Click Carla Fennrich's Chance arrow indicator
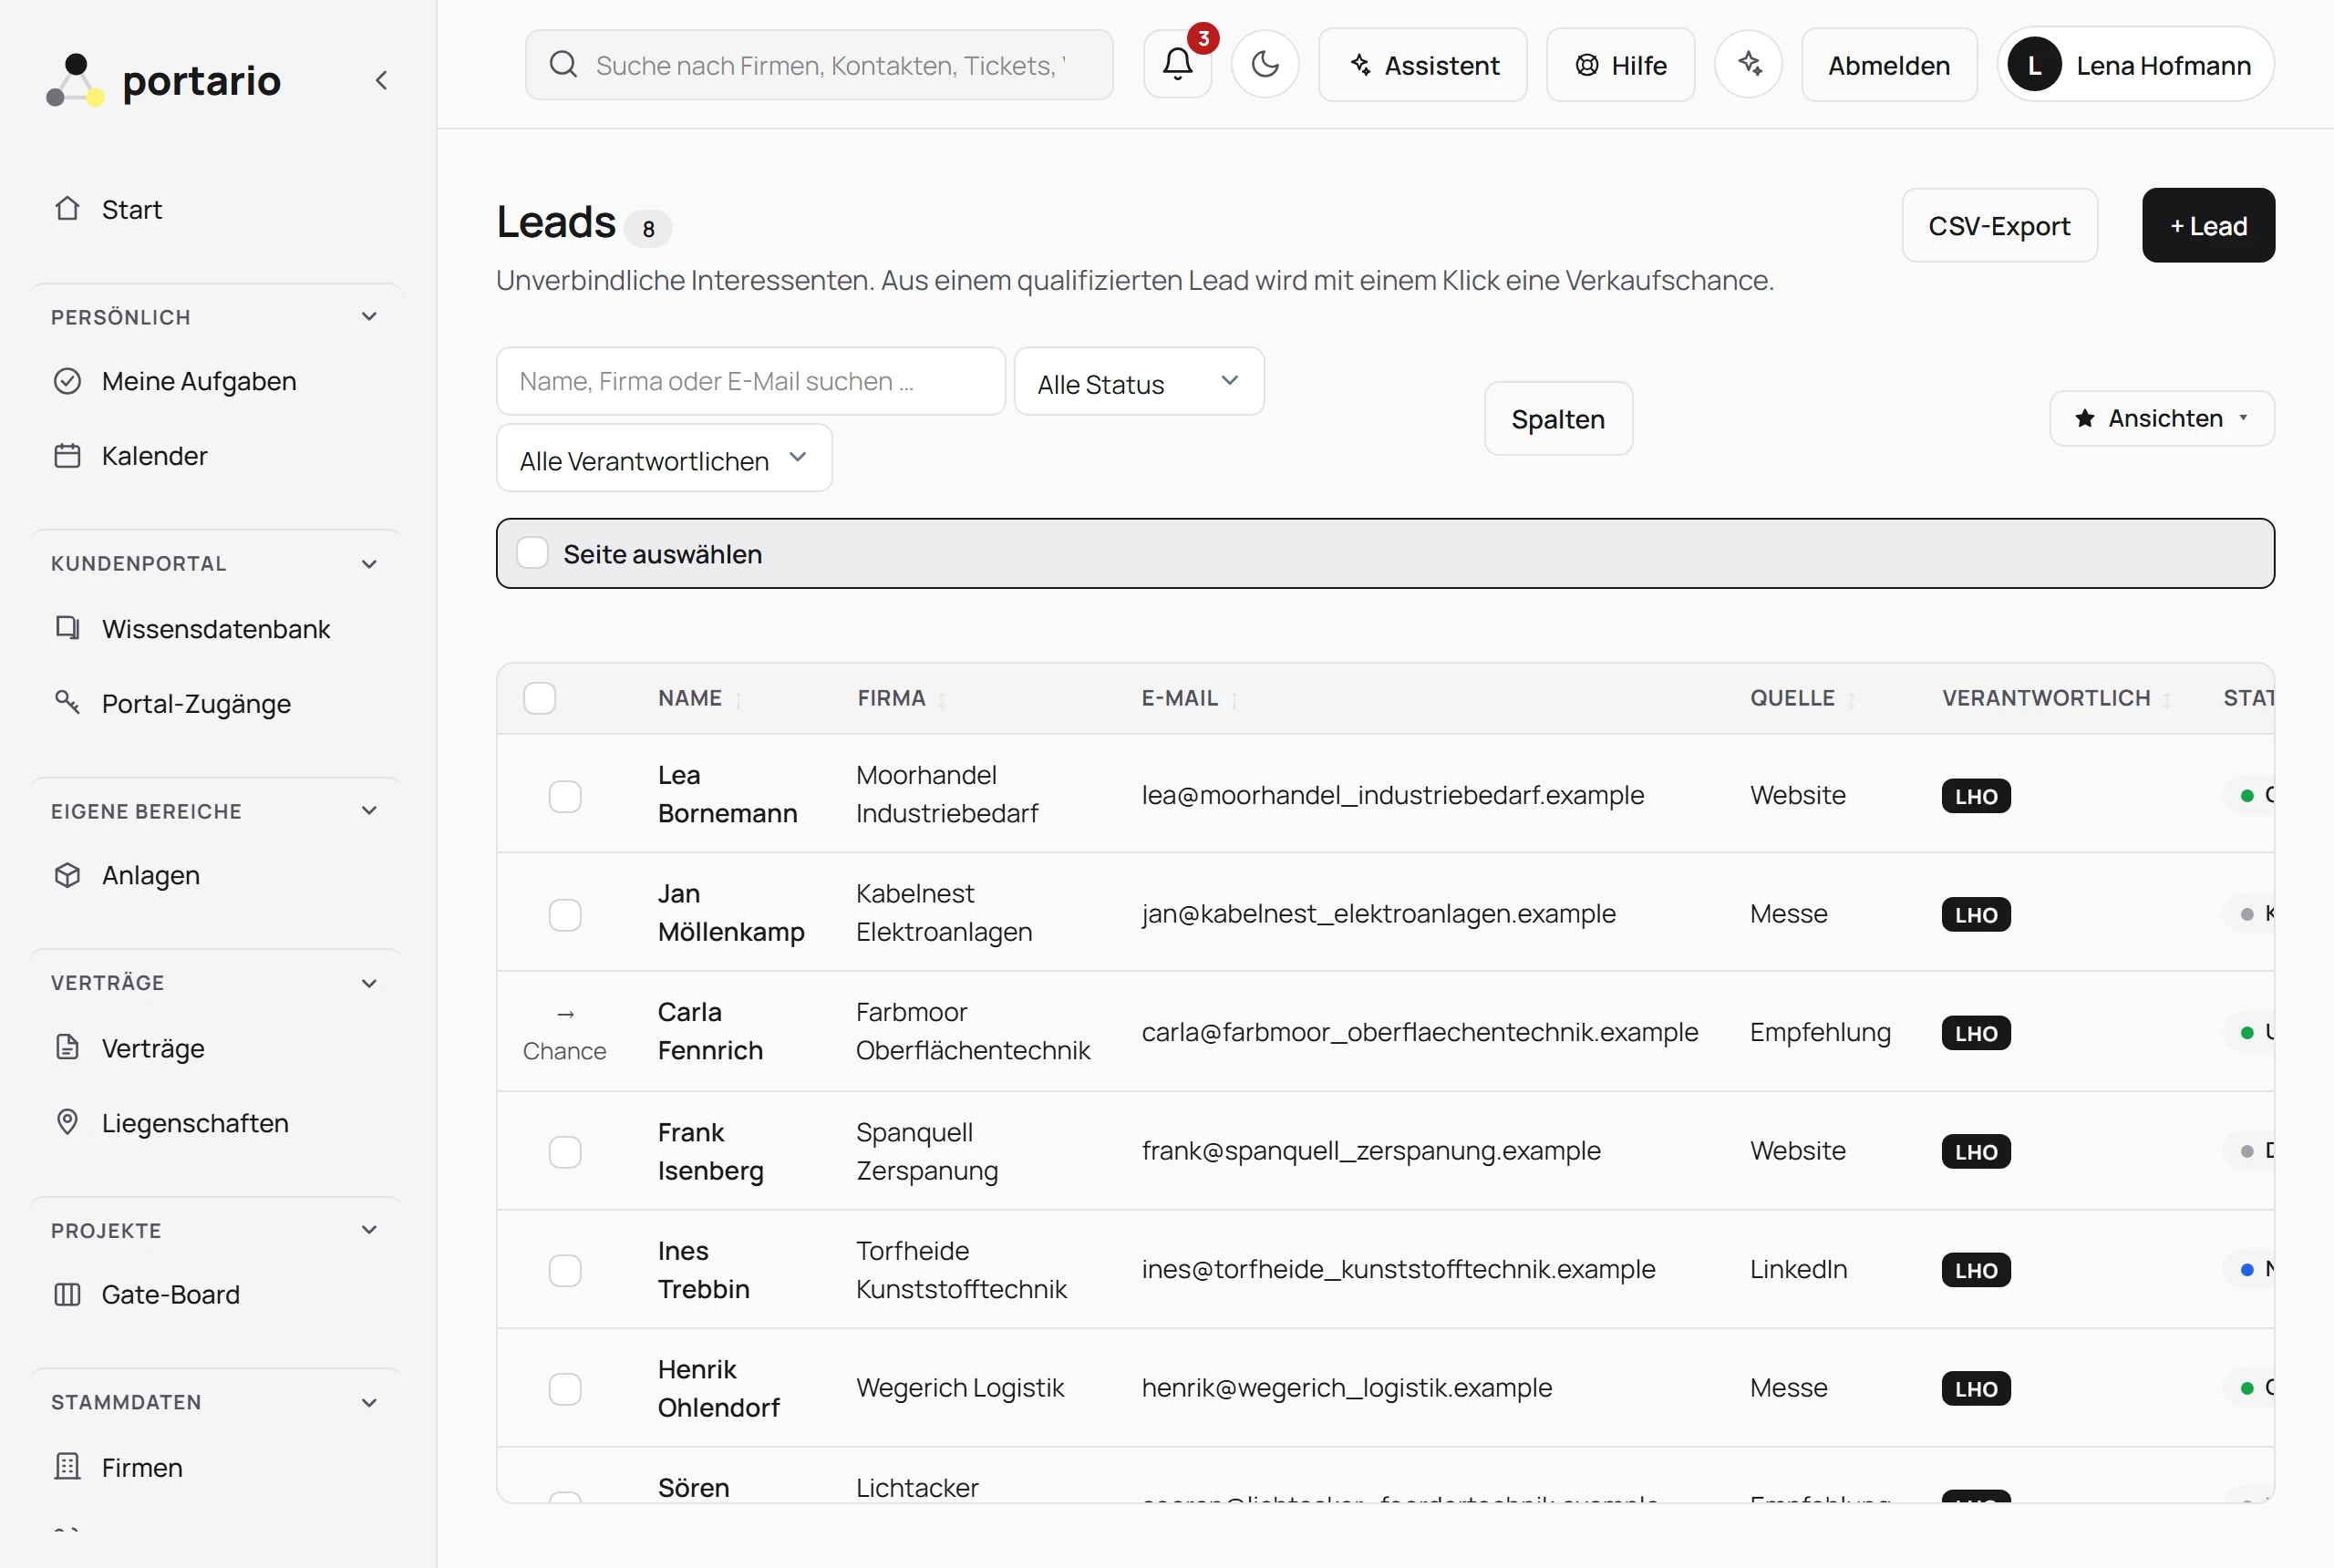The image size is (2334, 1568). [565, 1032]
